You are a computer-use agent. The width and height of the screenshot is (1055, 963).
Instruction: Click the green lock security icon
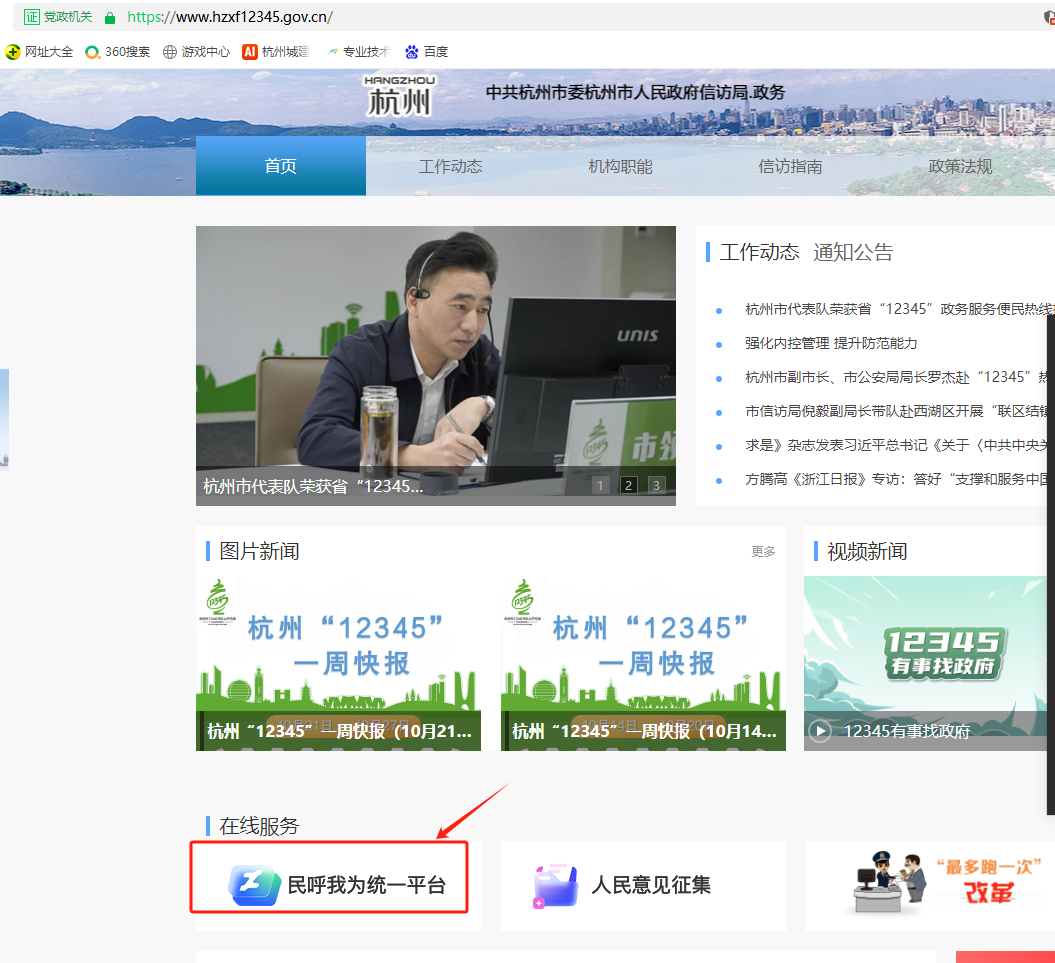pyautogui.click(x=110, y=17)
